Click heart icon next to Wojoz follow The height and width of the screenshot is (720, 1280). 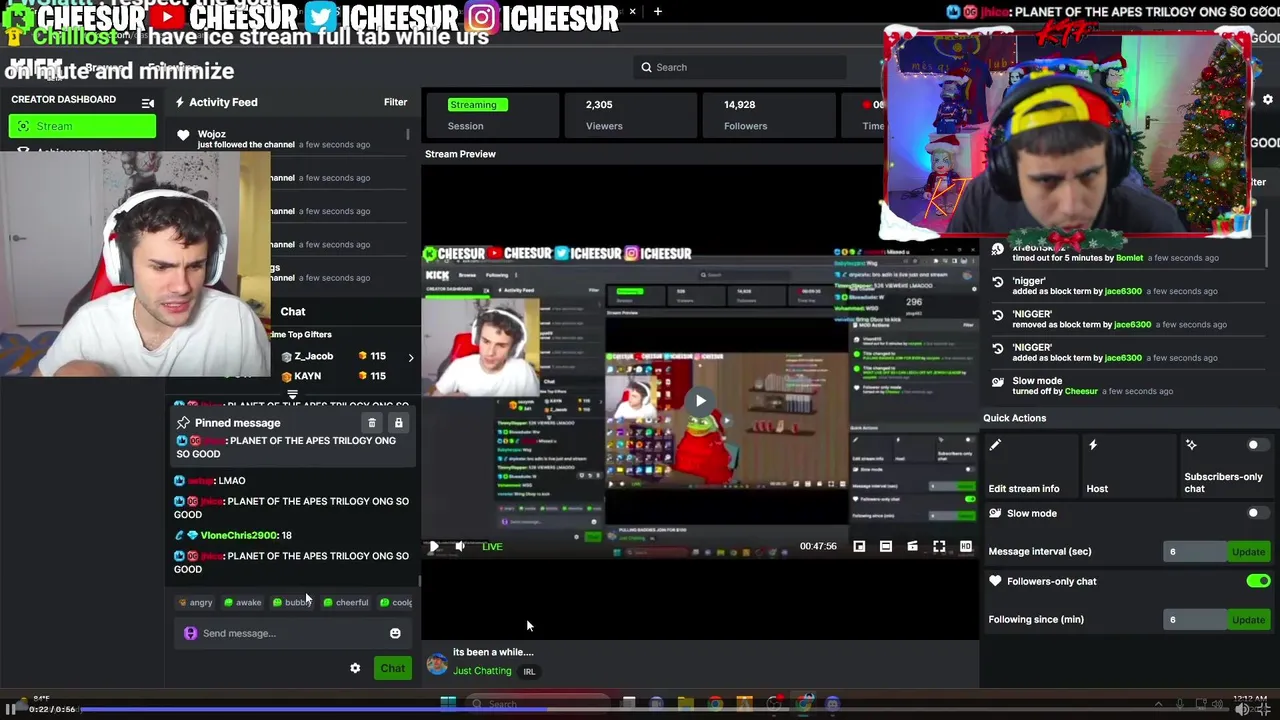point(183,135)
